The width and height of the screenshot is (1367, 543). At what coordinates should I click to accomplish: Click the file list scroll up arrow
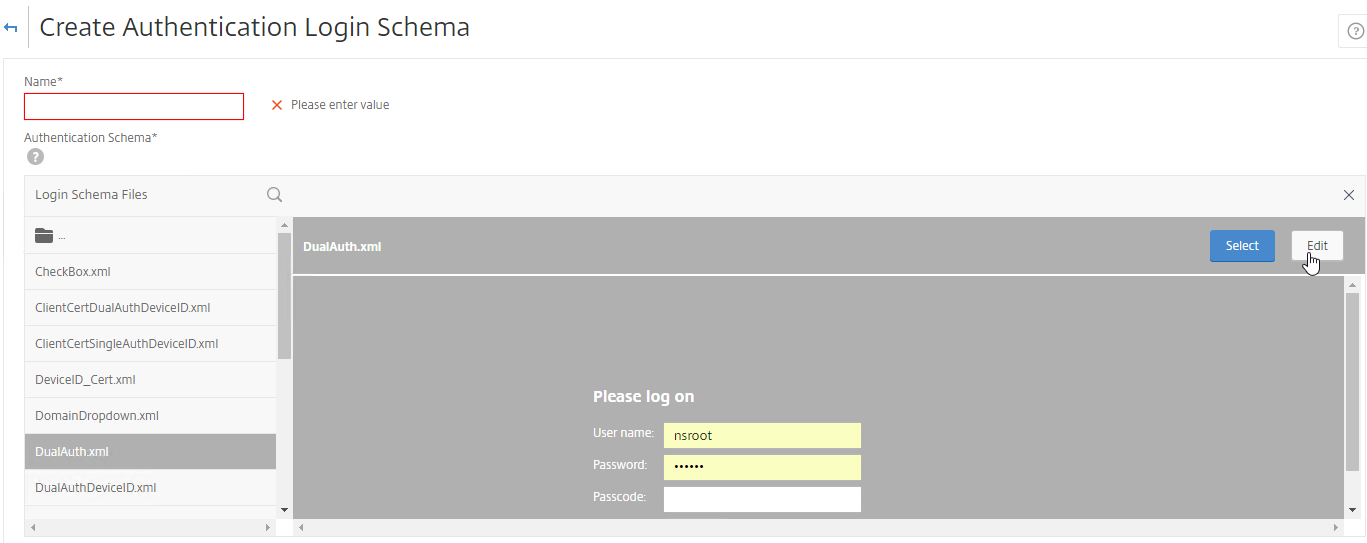coord(284,225)
